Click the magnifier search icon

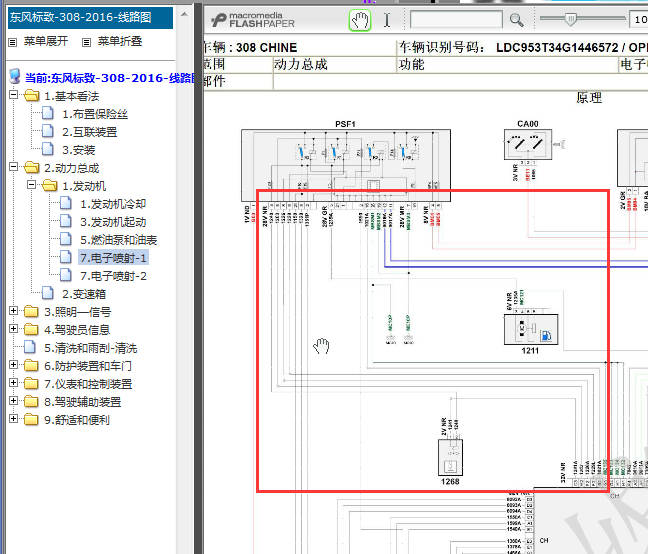(516, 20)
